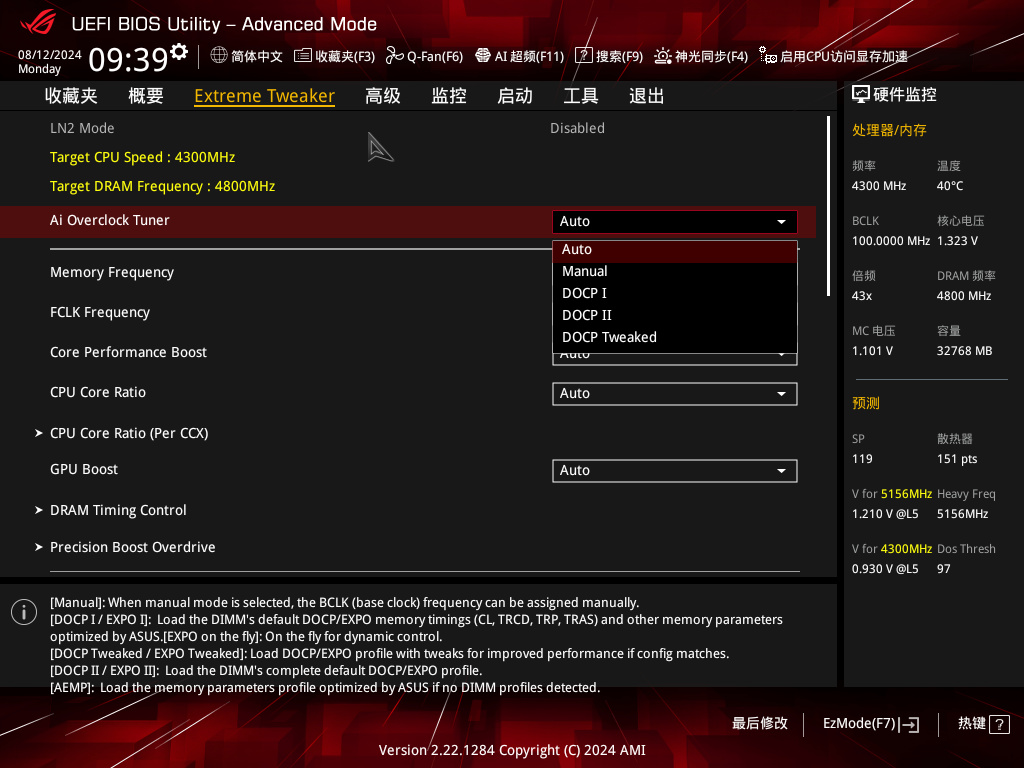Viewport: 1024px width, 768px height.
Task: Click the Ai Overclock Tuner label
Action: 110,220
